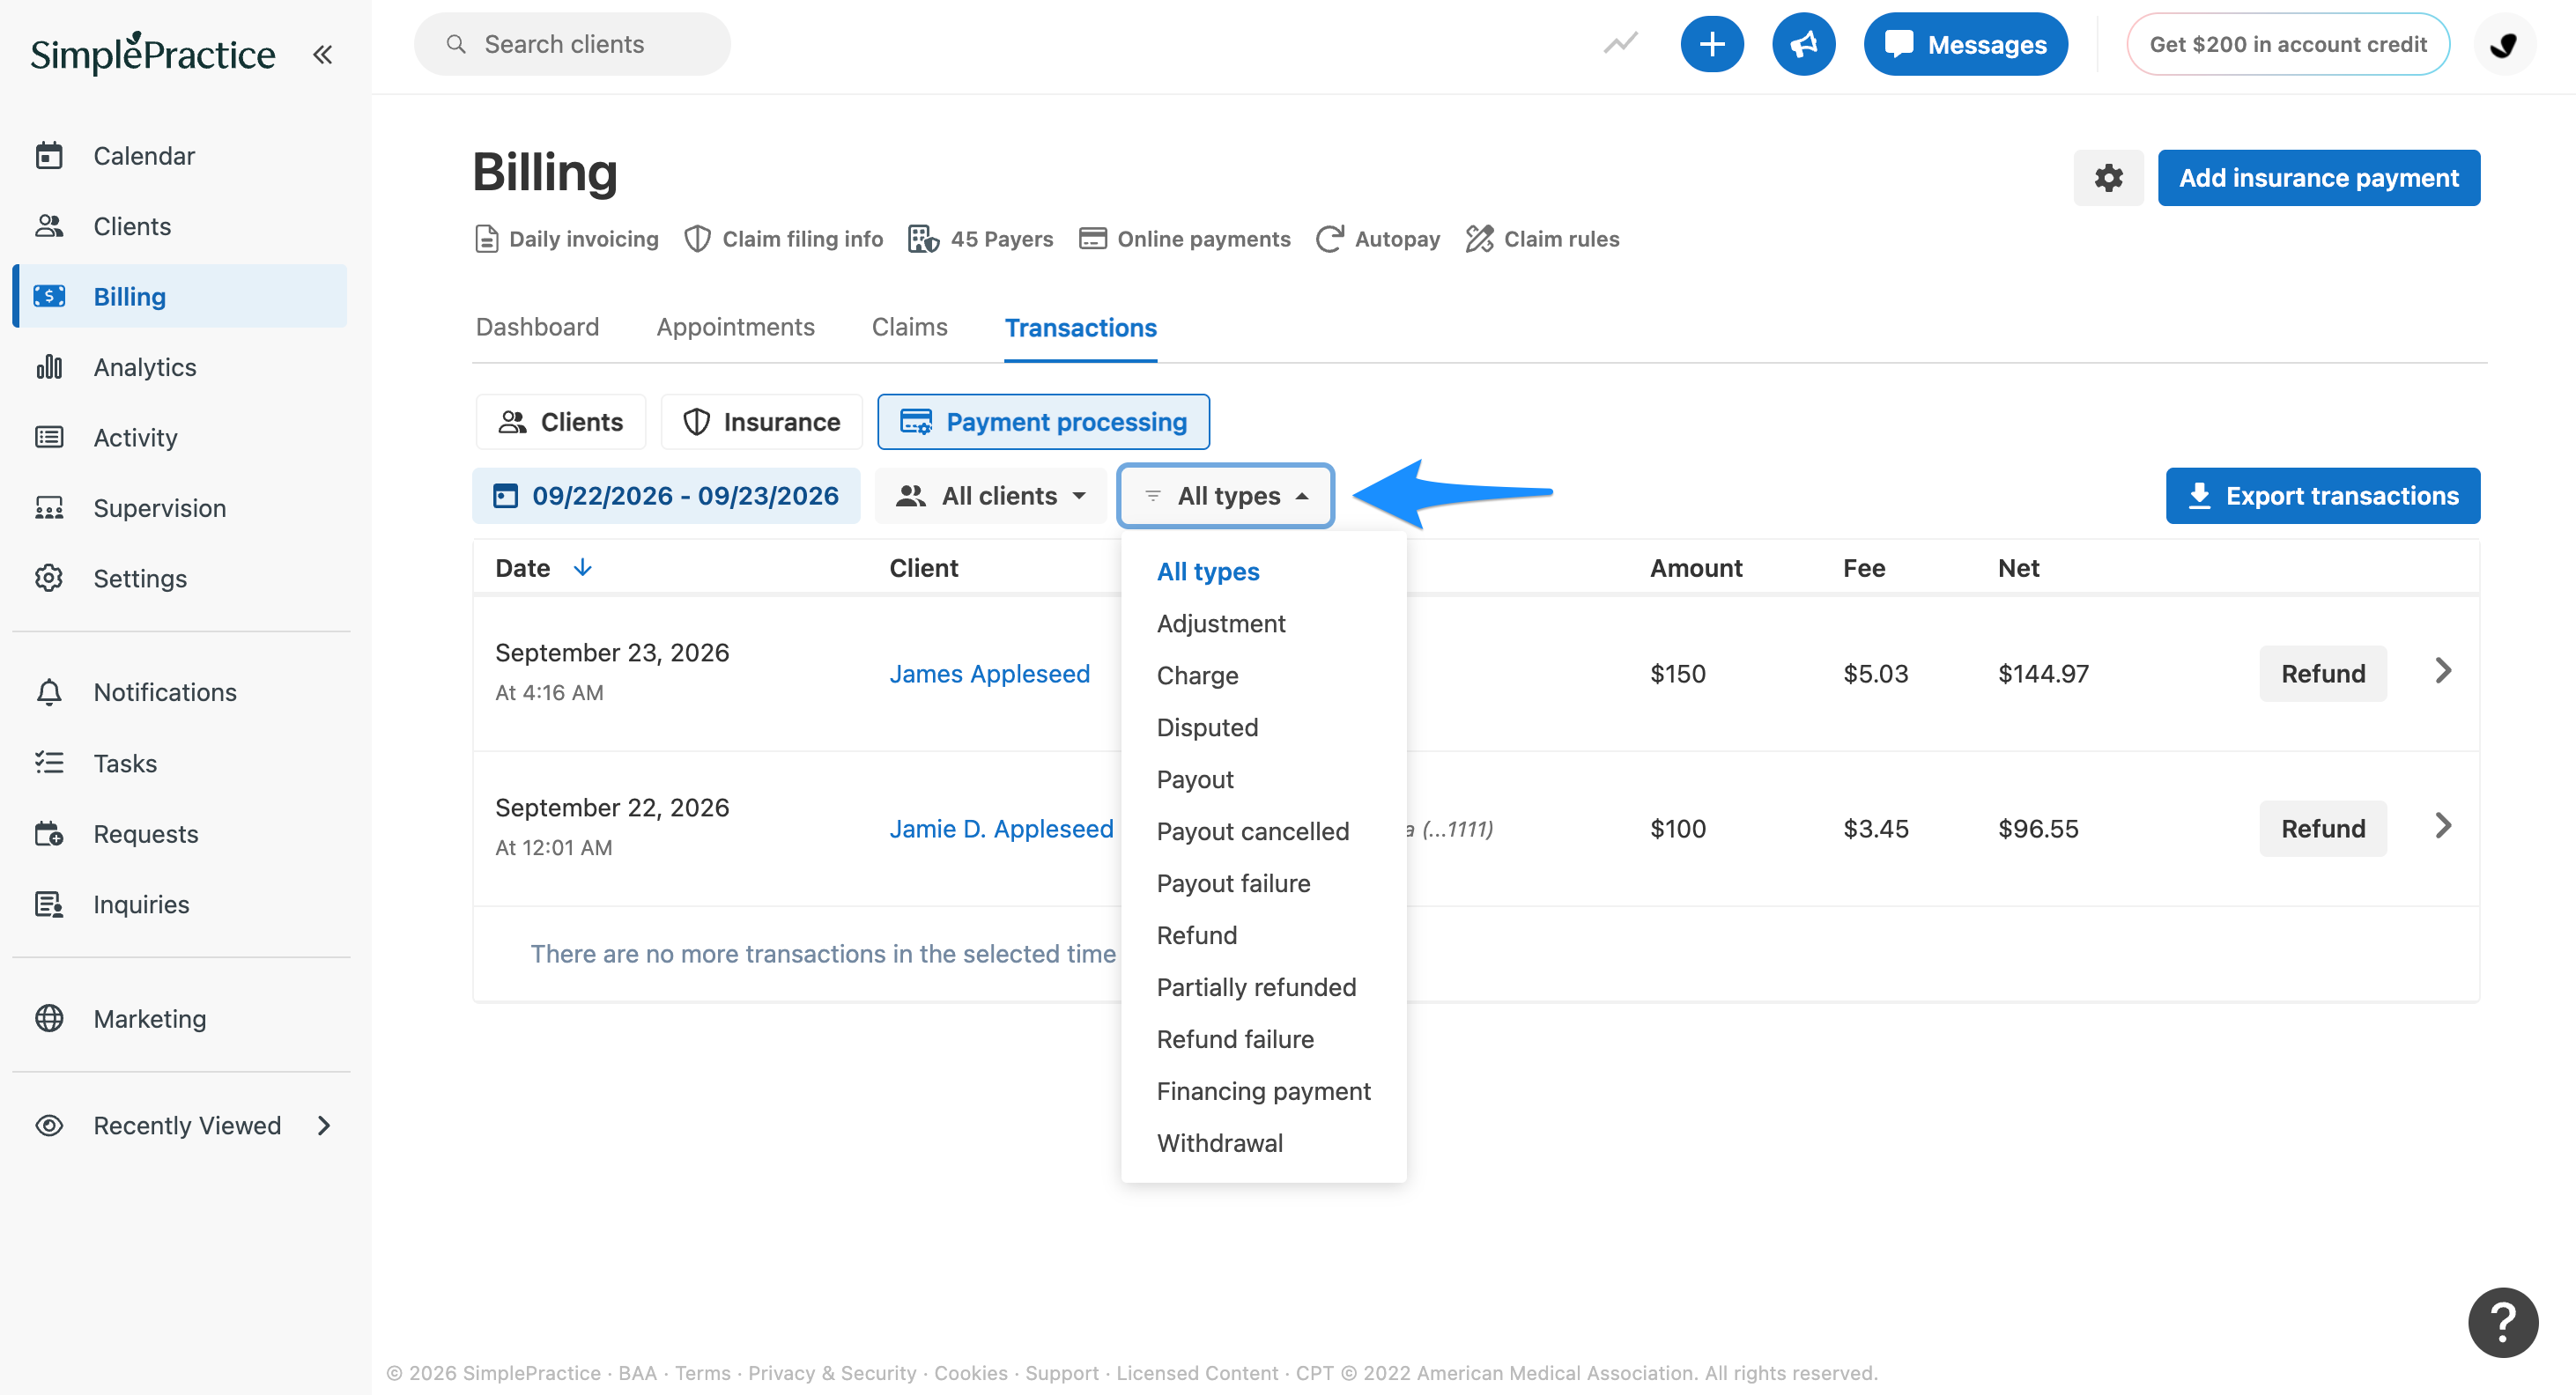Open the profile avatar menu
The height and width of the screenshot is (1395, 2576).
pyautogui.click(x=2504, y=44)
